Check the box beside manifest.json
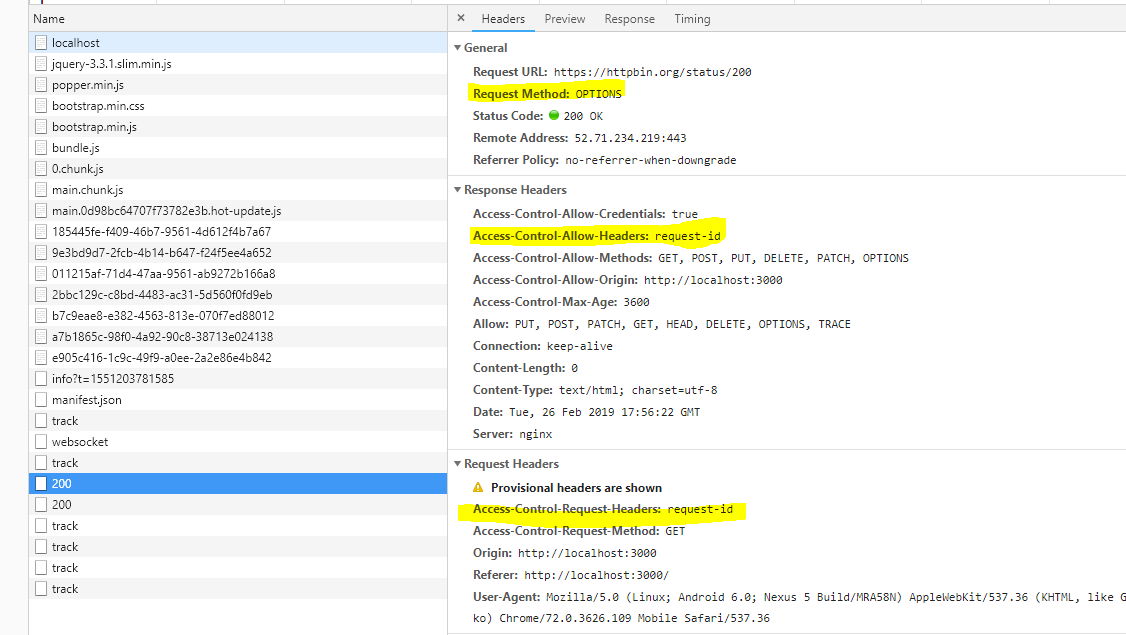Screen dimensions: 1126x635 (39, 399)
